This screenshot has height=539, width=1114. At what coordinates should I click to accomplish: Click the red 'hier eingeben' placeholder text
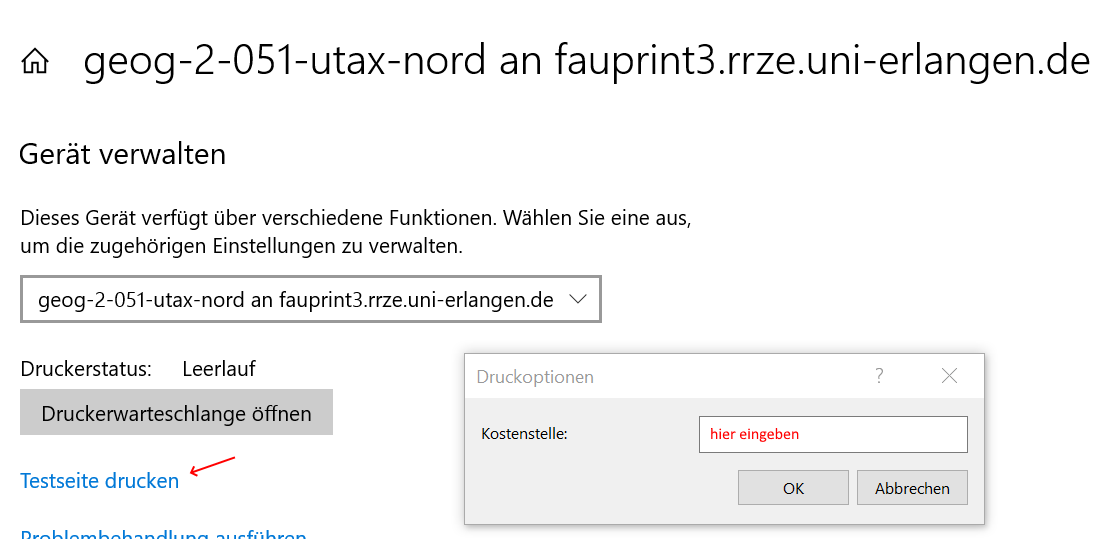[x=754, y=434]
